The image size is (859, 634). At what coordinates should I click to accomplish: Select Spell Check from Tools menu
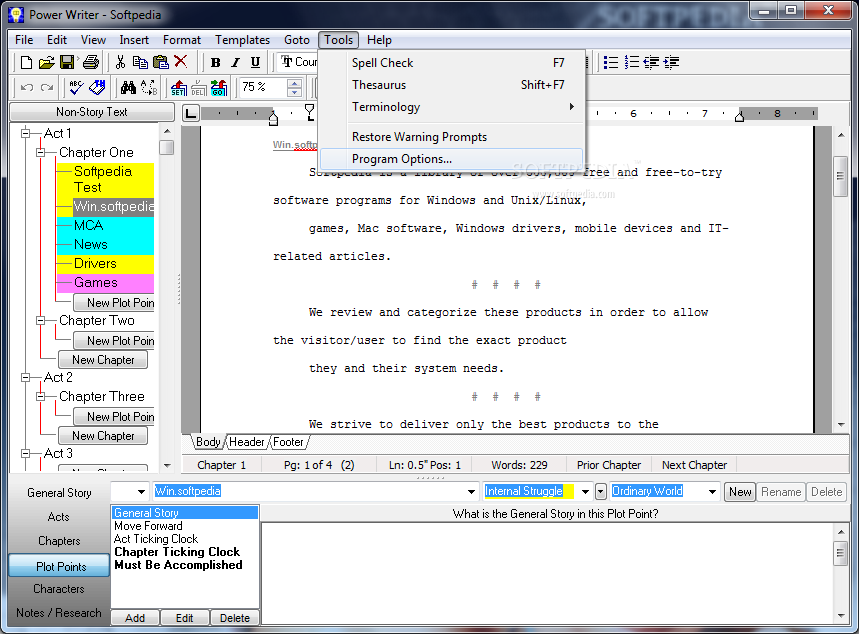(453, 63)
